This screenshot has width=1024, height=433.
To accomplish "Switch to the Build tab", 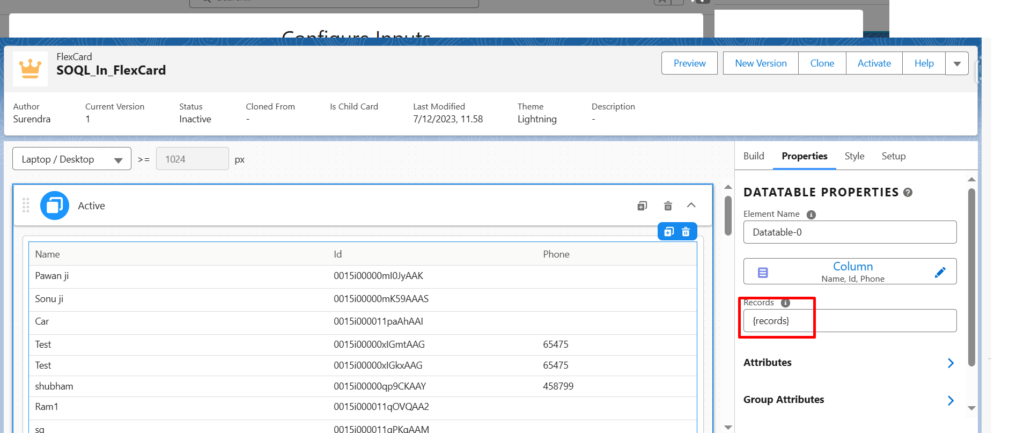I will pos(754,156).
